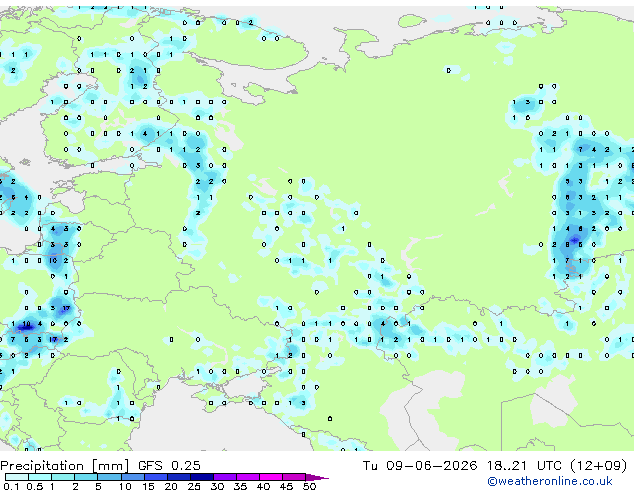The height and width of the screenshot is (490, 634).
Task: Click the '18..21 UTC' time range
Action: tap(524, 466)
